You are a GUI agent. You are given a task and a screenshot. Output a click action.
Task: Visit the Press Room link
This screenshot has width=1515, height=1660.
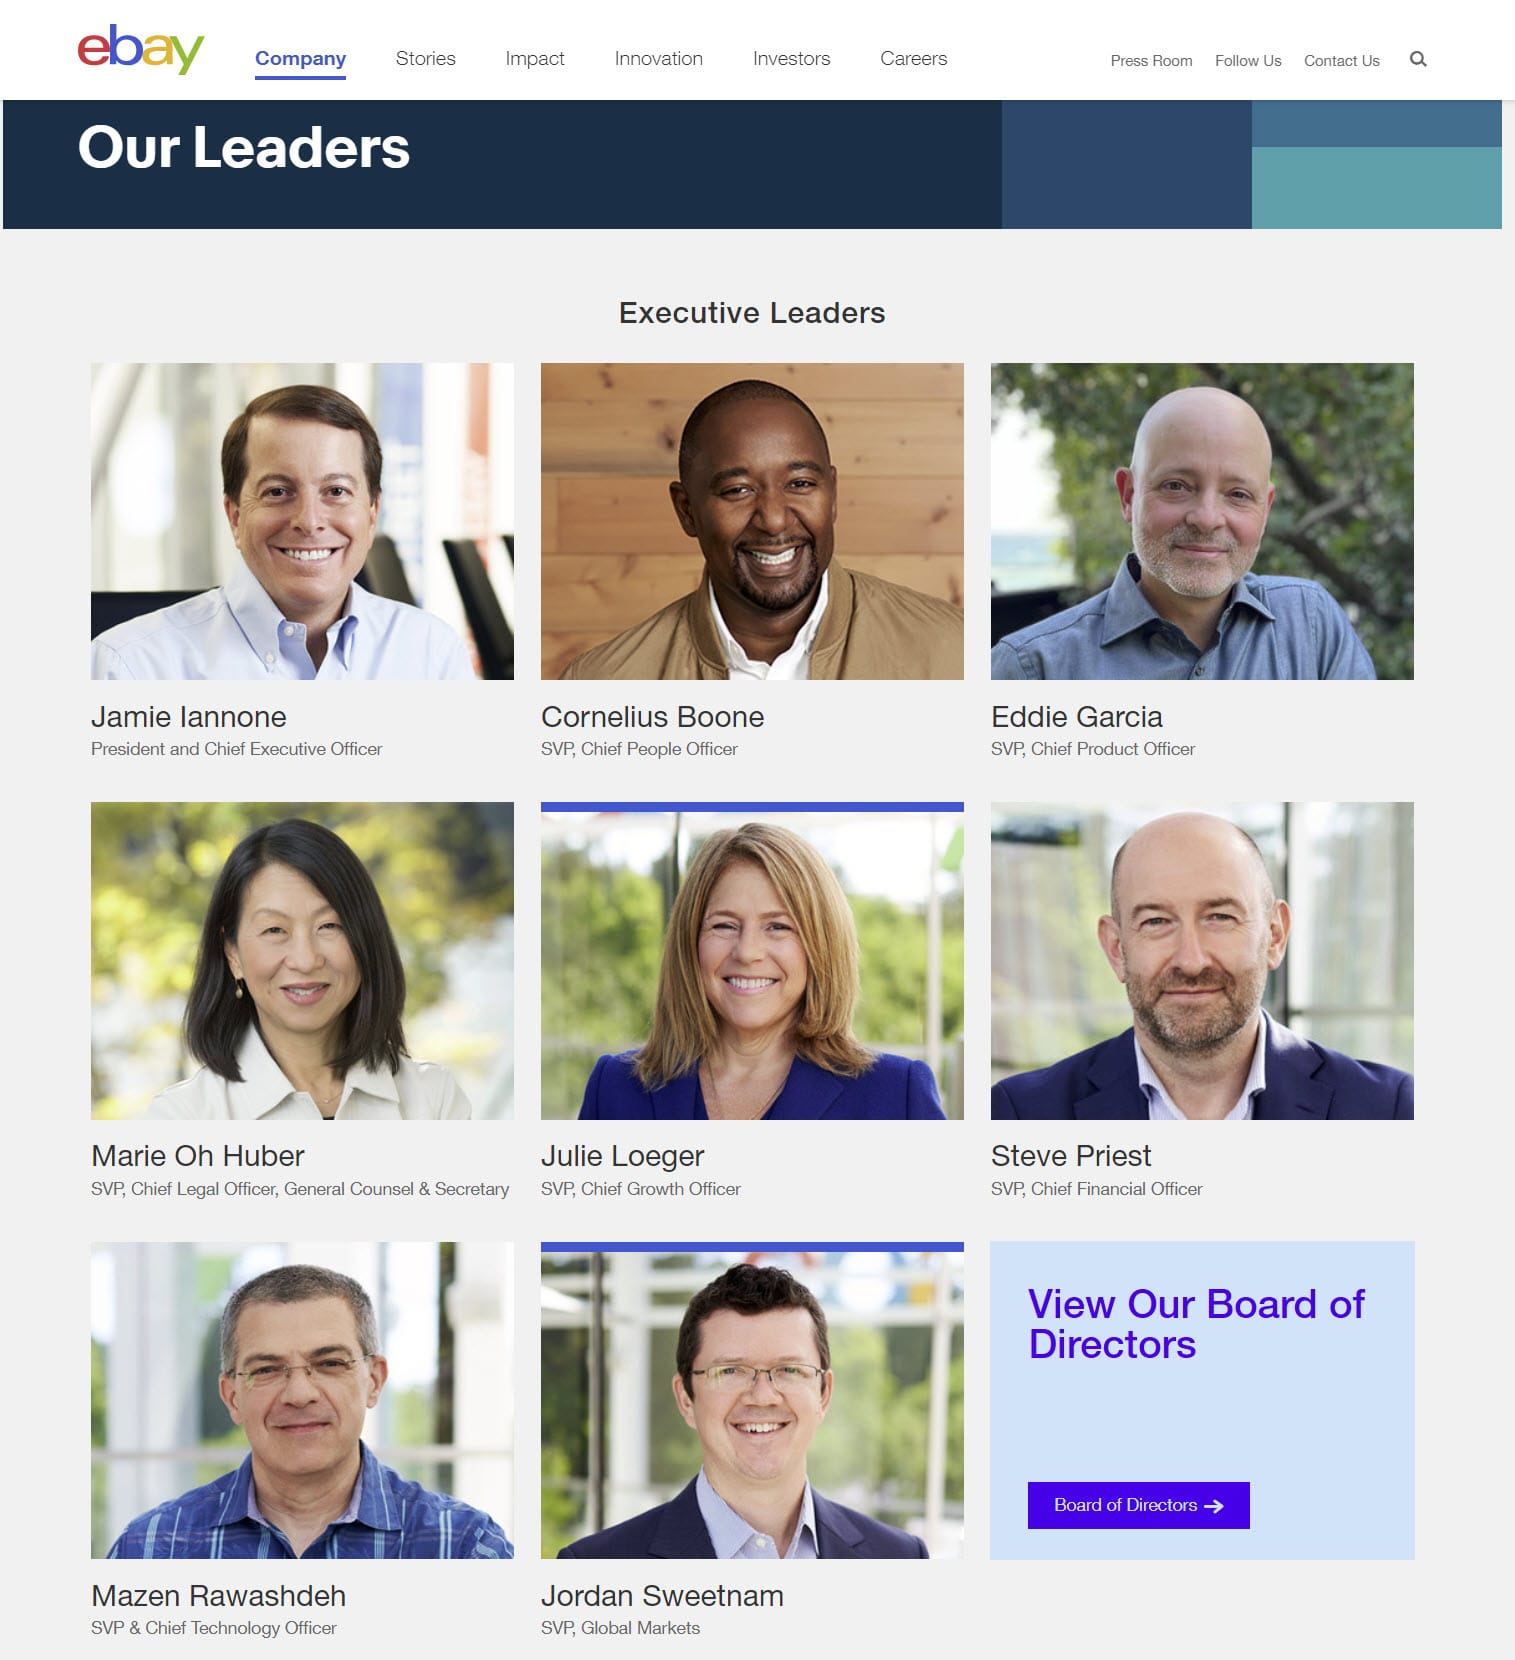tap(1151, 60)
